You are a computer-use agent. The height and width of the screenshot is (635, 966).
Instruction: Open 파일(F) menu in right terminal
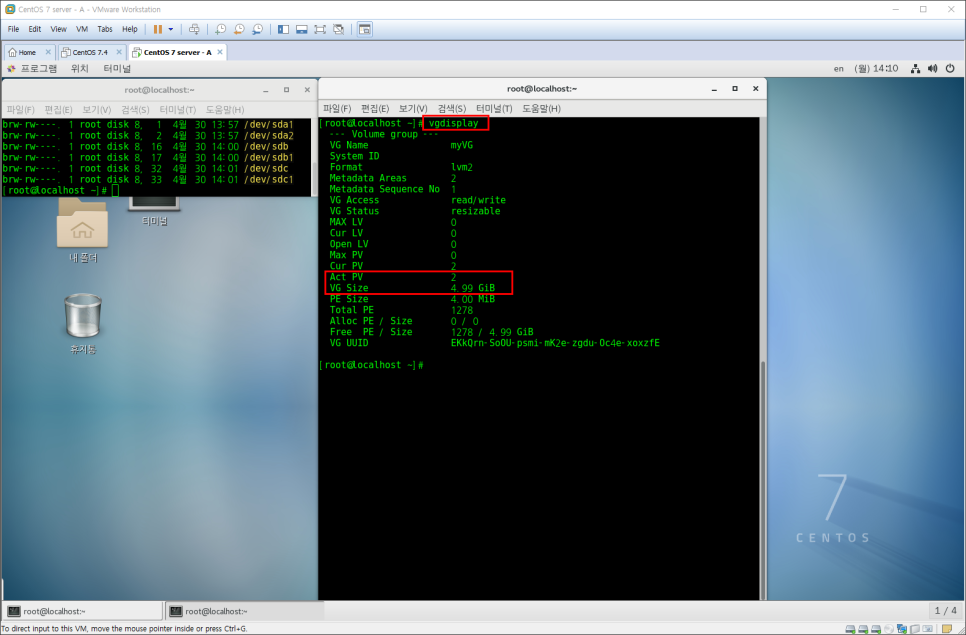tap(337, 108)
